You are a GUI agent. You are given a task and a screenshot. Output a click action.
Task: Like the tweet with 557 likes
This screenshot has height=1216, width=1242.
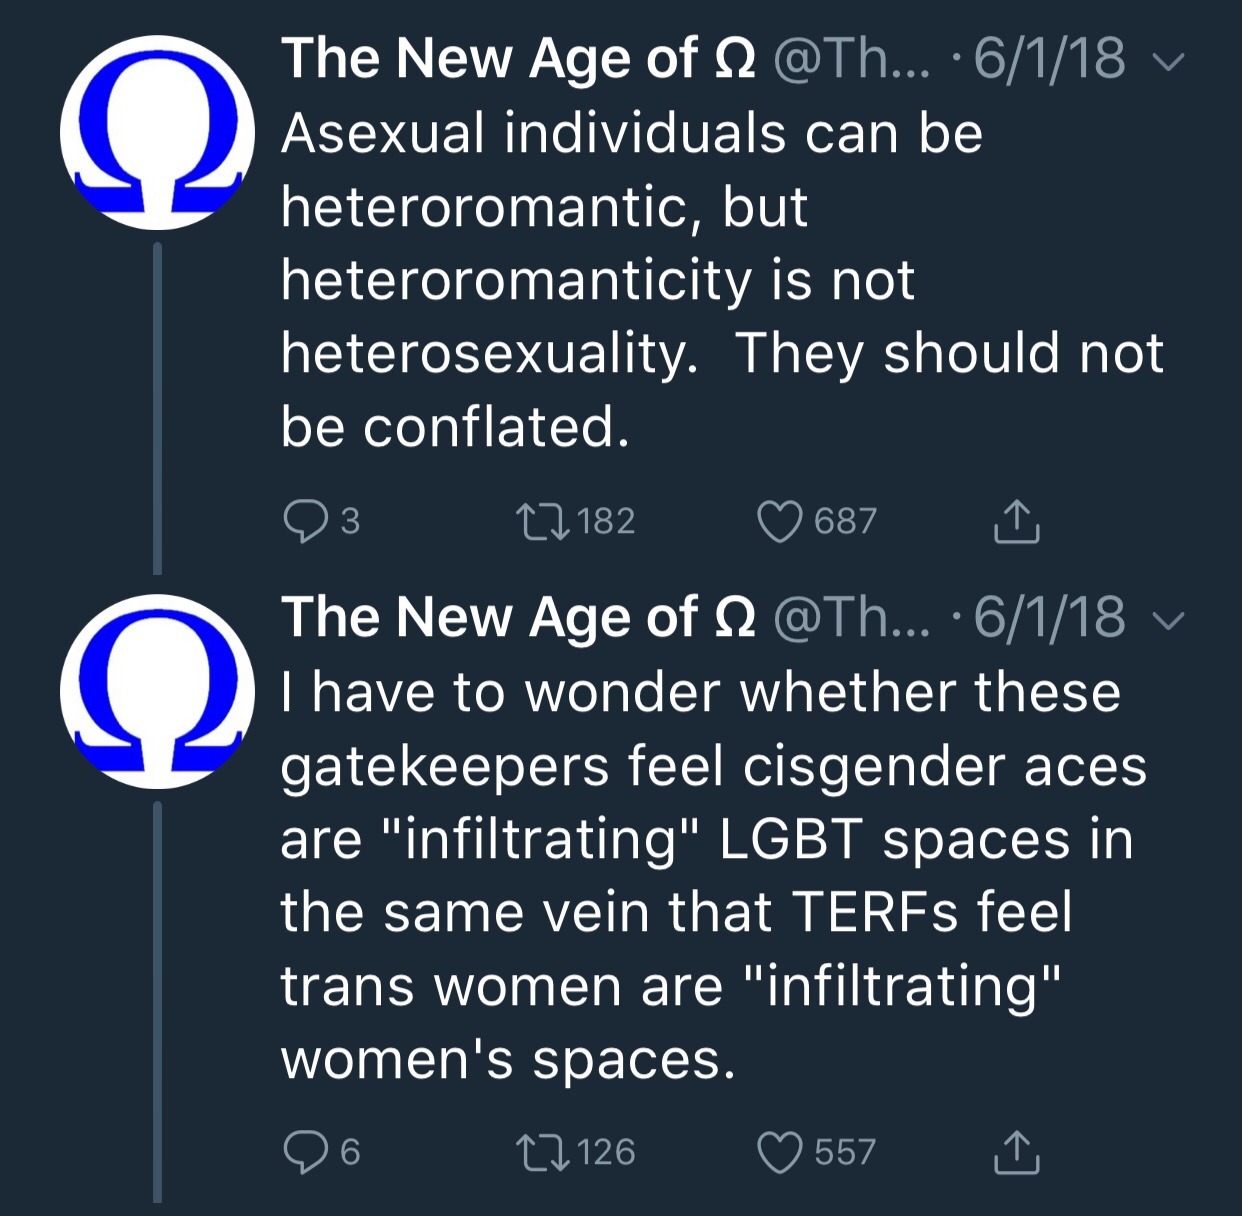[780, 1151]
